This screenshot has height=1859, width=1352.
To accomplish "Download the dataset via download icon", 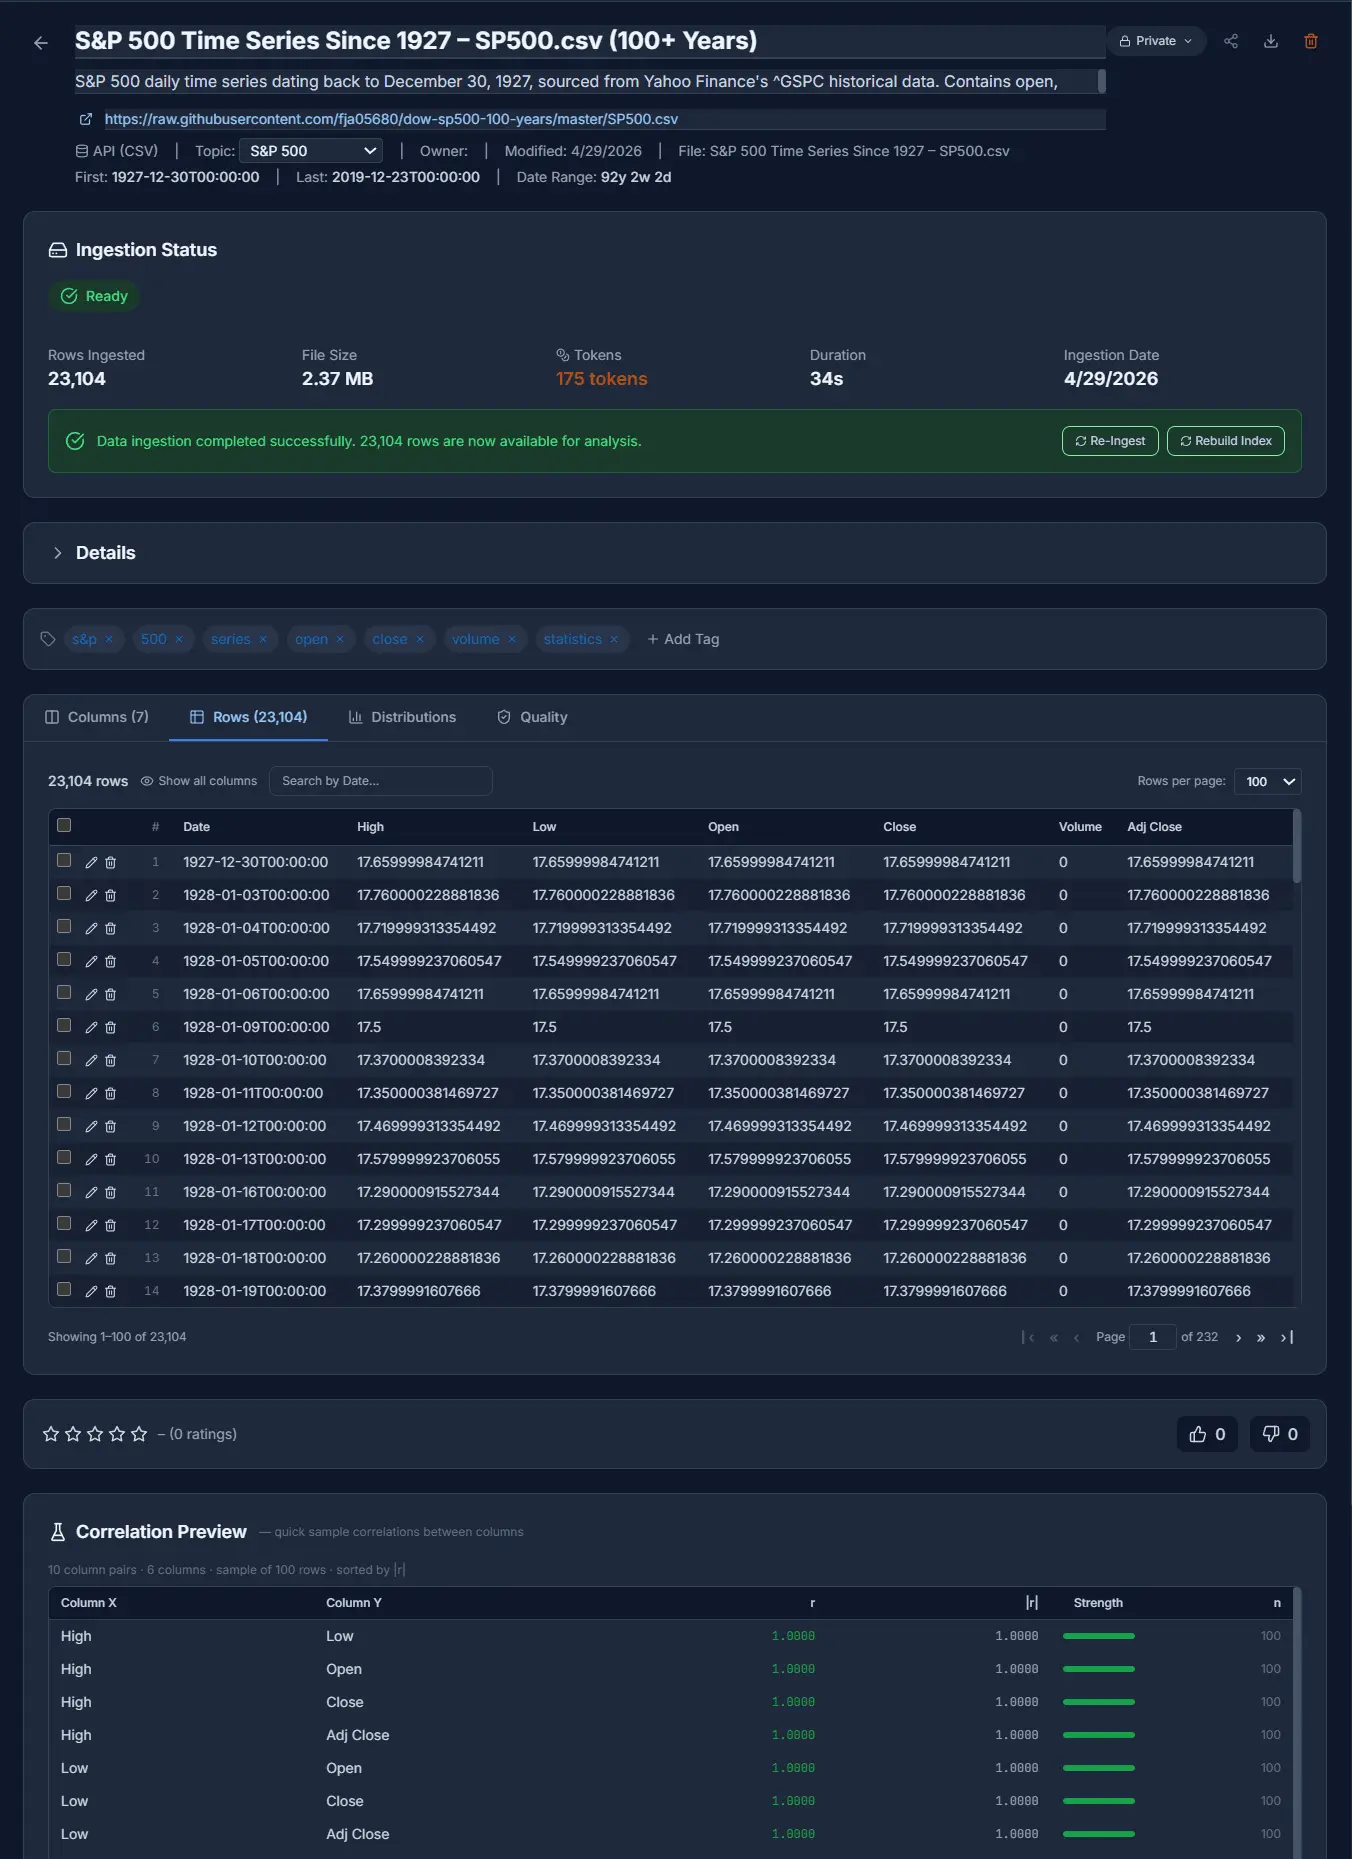I will coord(1271,41).
